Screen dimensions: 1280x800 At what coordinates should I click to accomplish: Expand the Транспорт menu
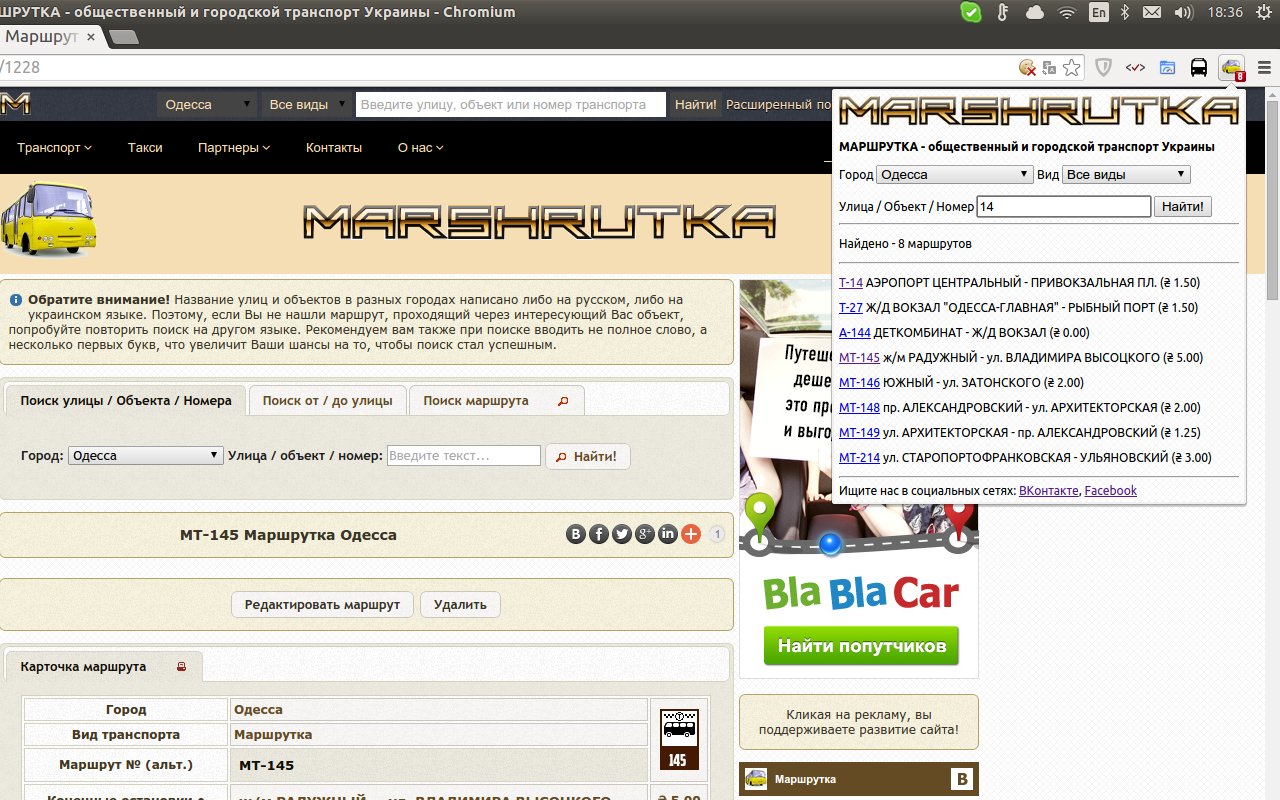[54, 147]
